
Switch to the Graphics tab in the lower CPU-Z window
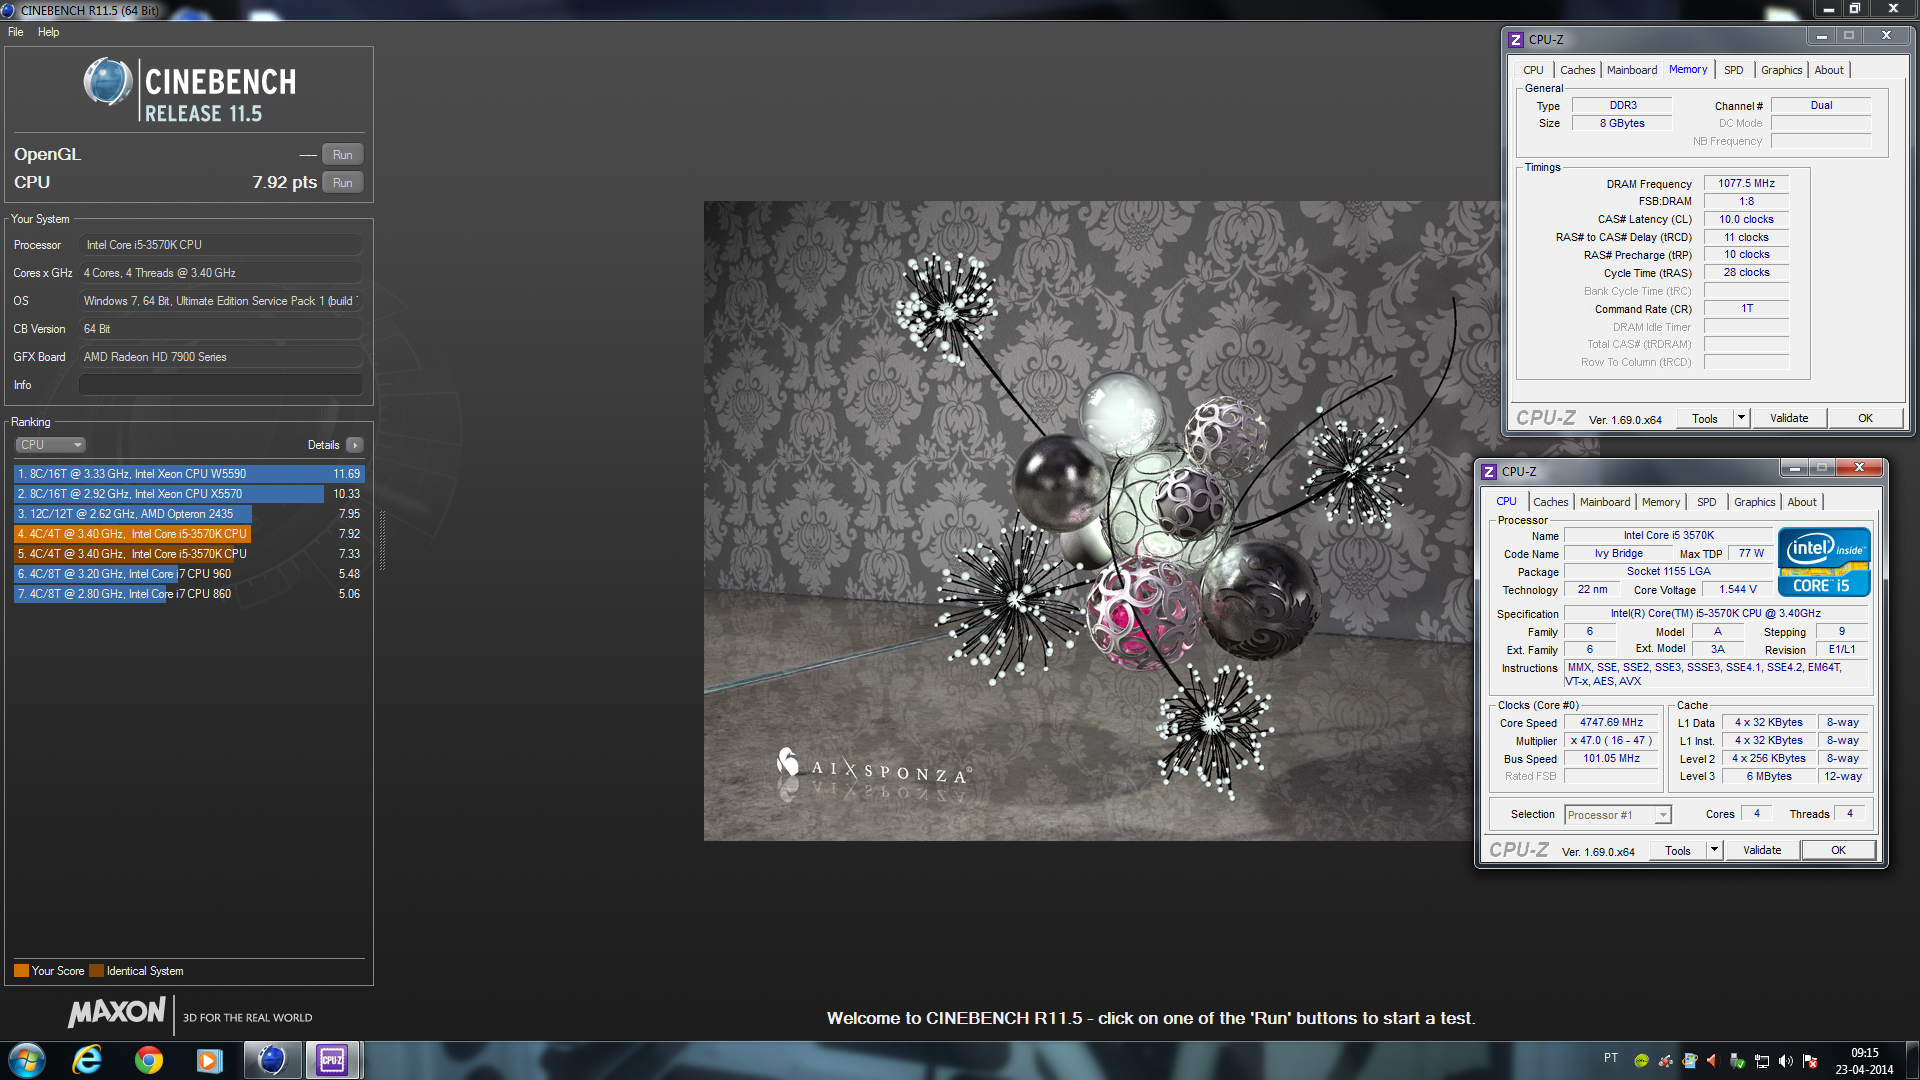coord(1754,502)
